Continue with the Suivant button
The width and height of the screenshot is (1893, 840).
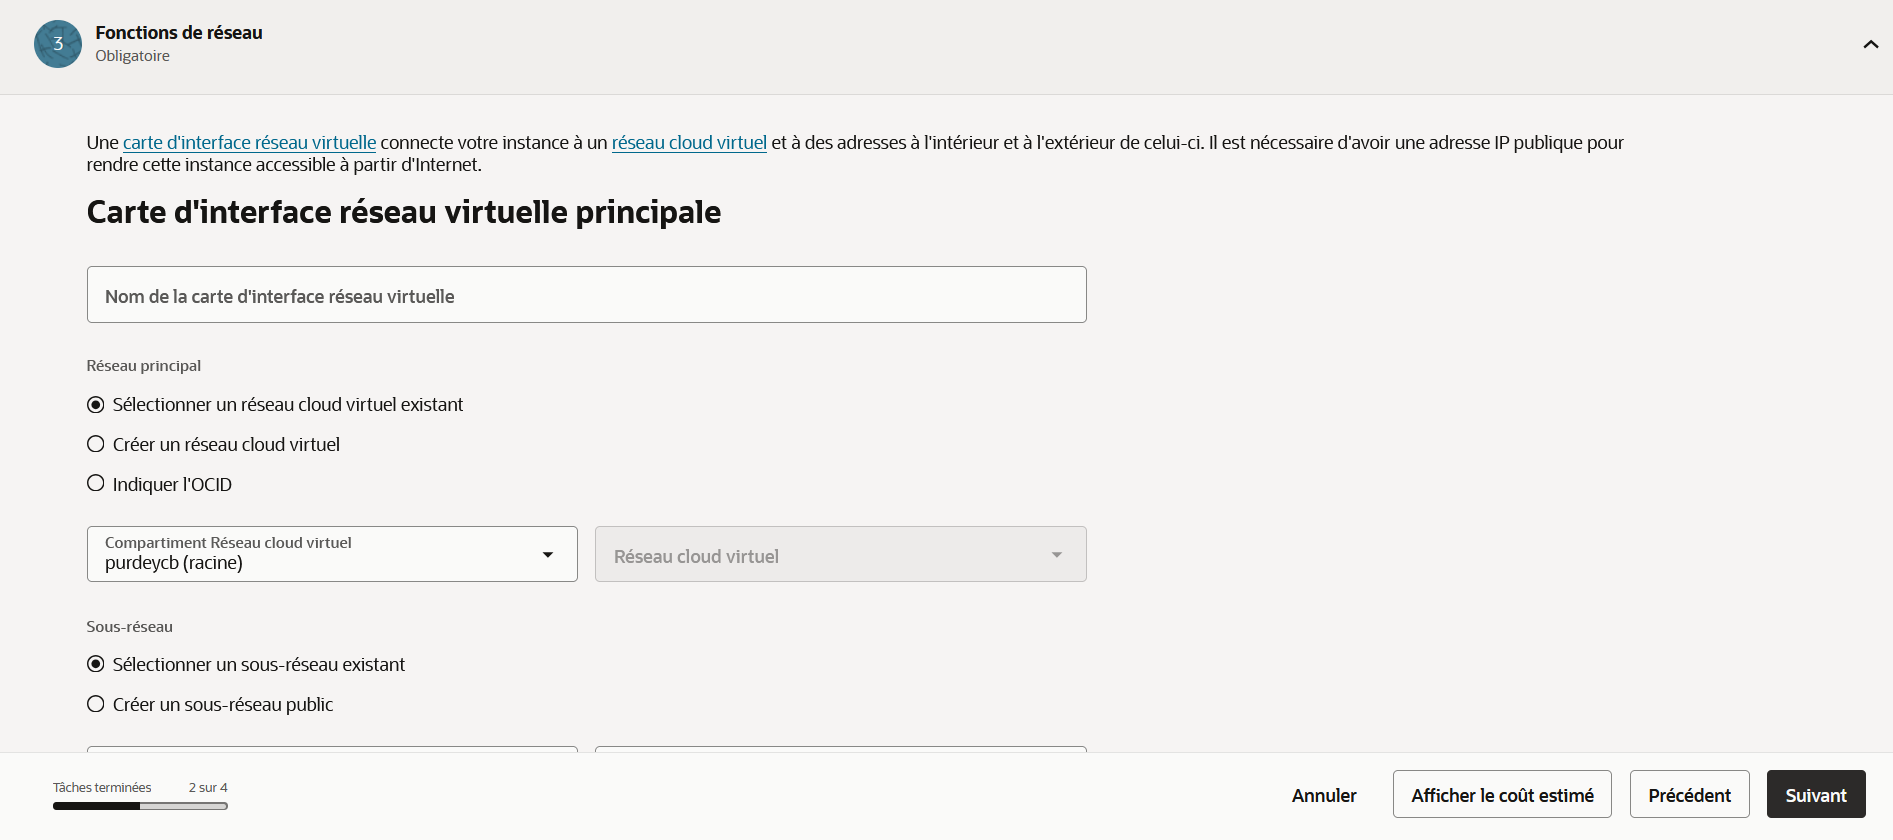[1816, 795]
